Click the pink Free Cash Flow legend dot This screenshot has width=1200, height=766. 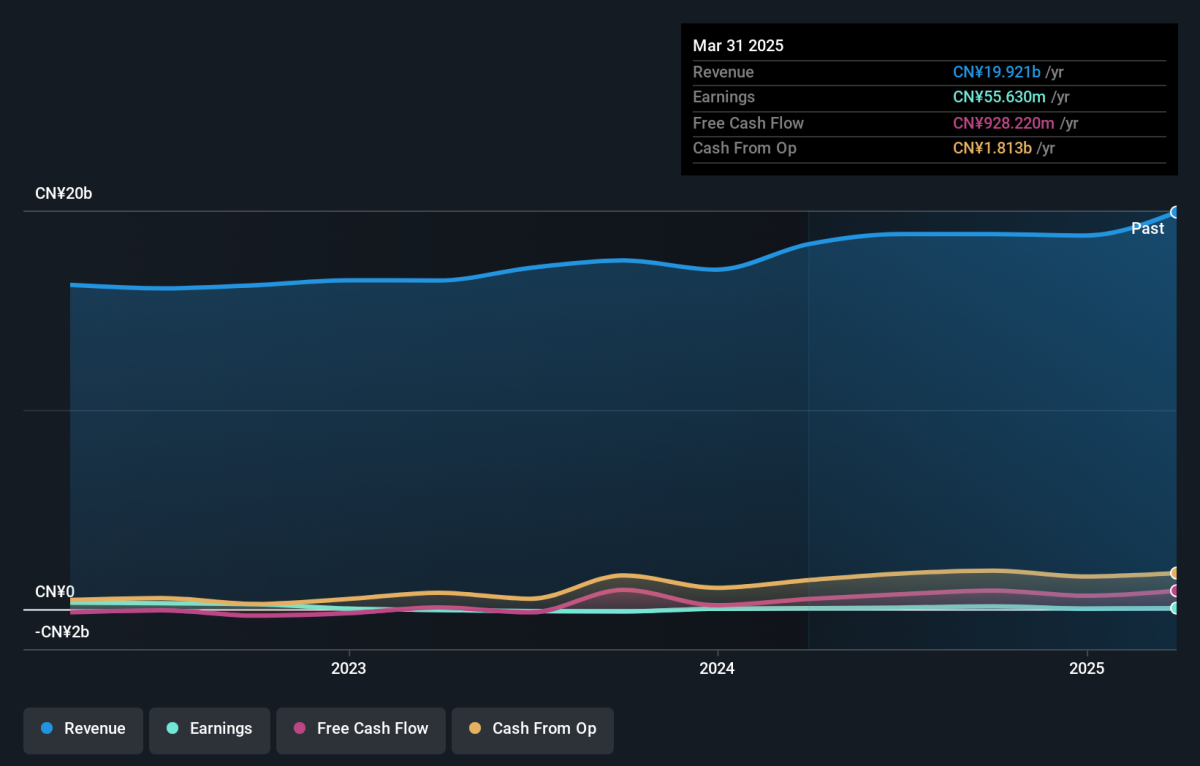[300, 729]
